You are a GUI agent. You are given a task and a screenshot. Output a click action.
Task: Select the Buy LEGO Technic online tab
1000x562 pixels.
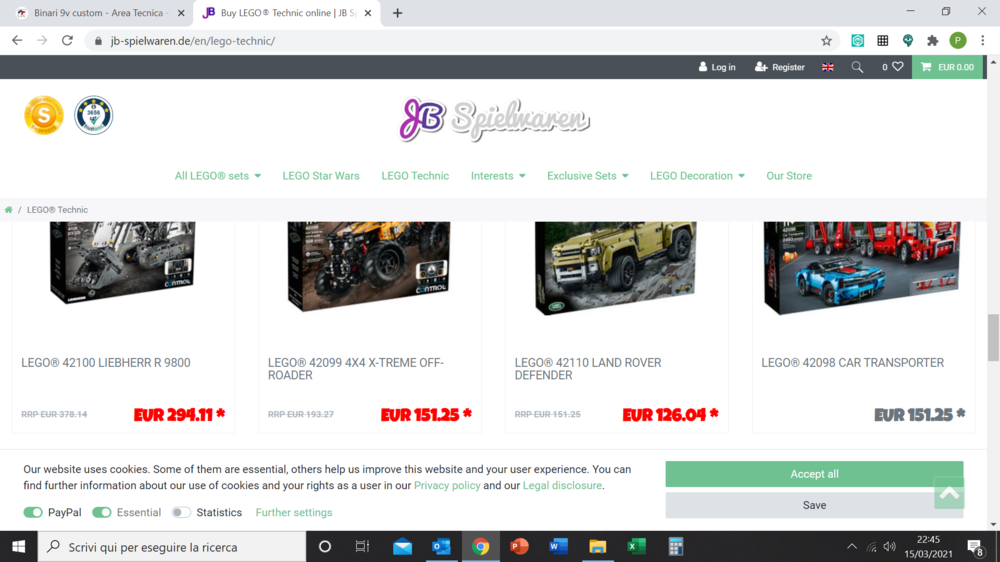pos(287,13)
